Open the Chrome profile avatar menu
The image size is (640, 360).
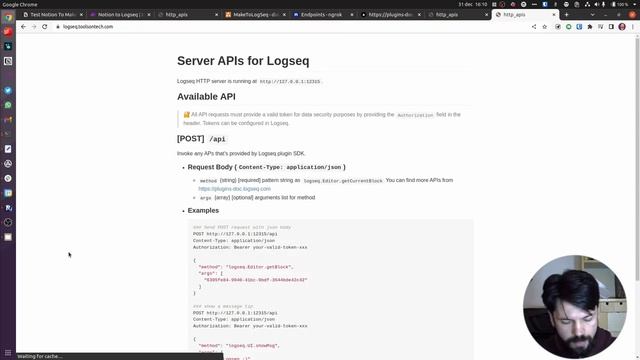click(622, 27)
